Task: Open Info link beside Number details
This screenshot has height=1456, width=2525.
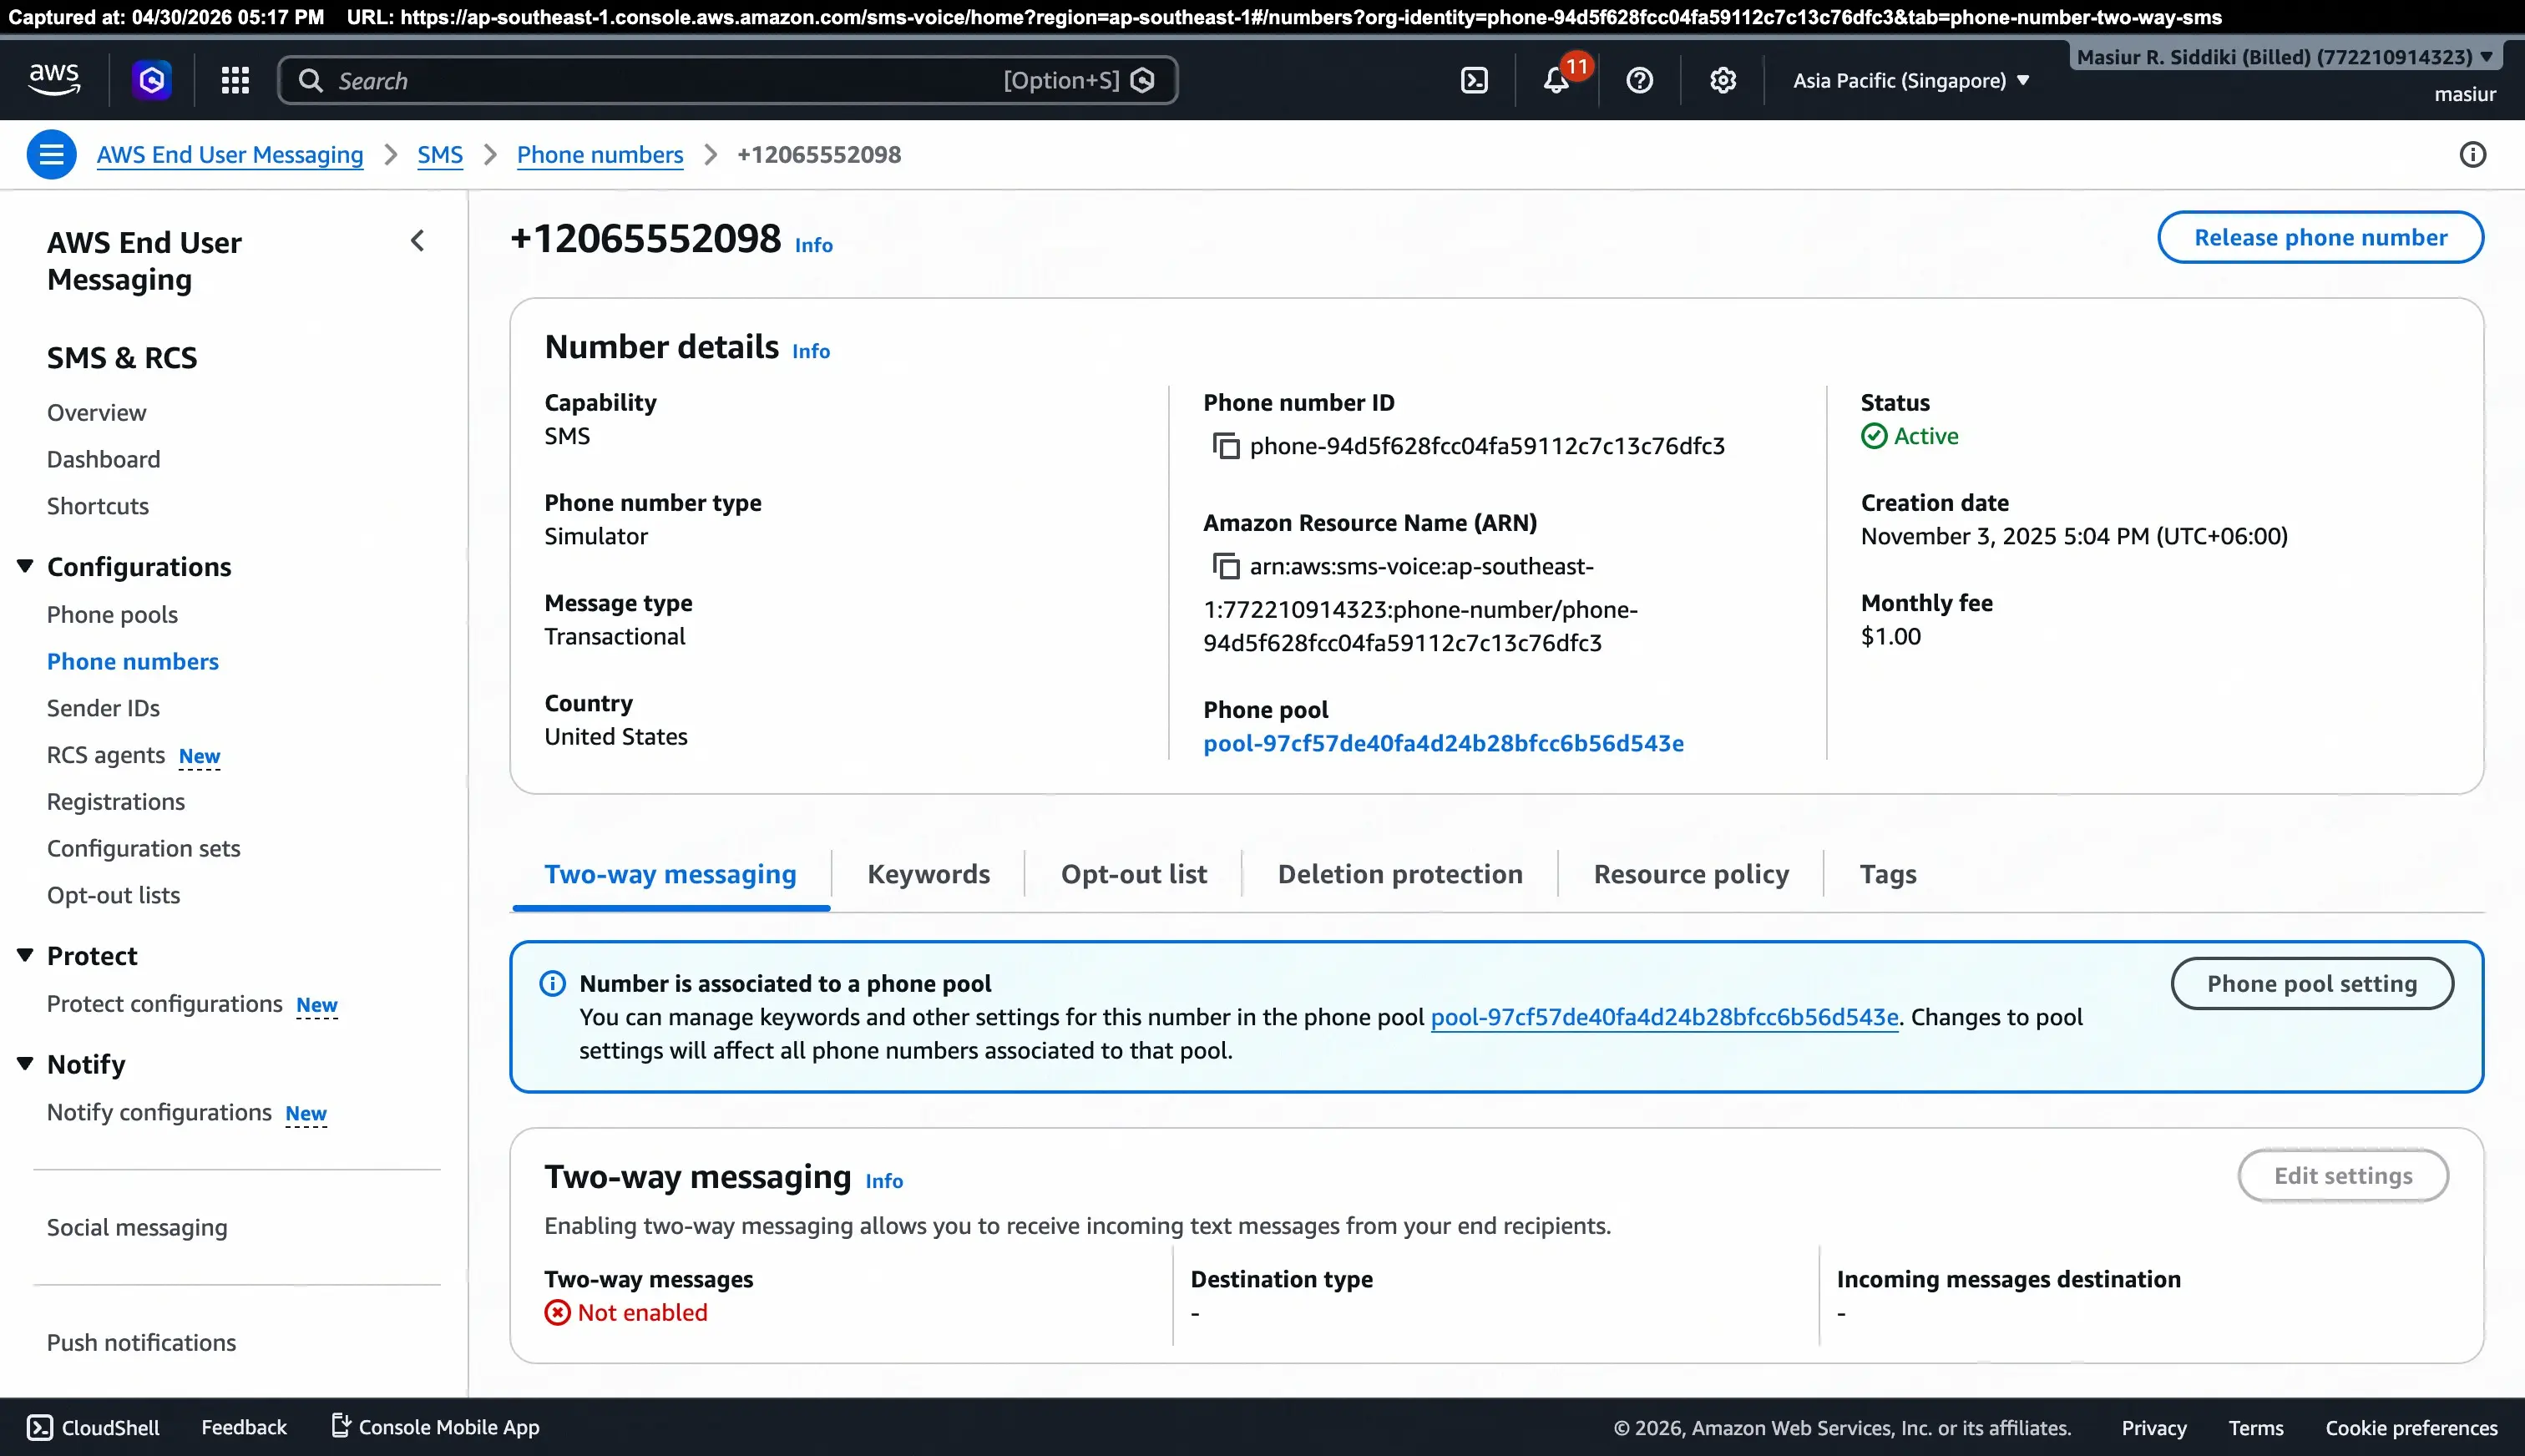Action: pos(811,351)
